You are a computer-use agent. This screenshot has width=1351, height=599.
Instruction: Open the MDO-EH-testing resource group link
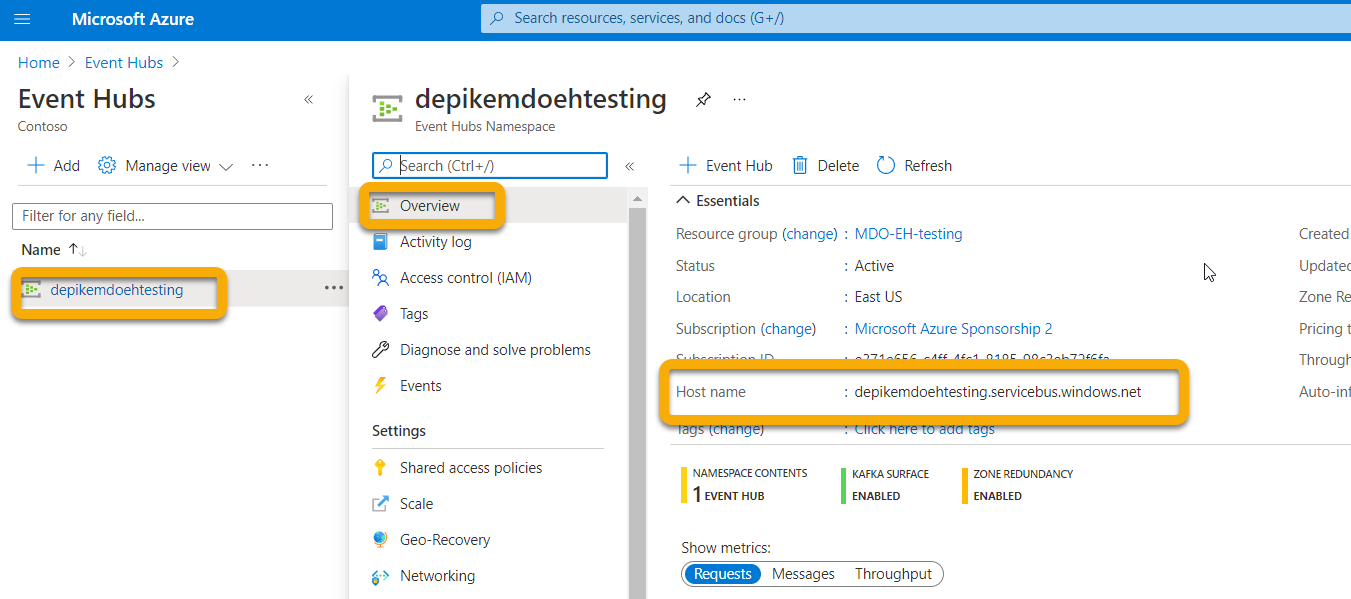908,234
